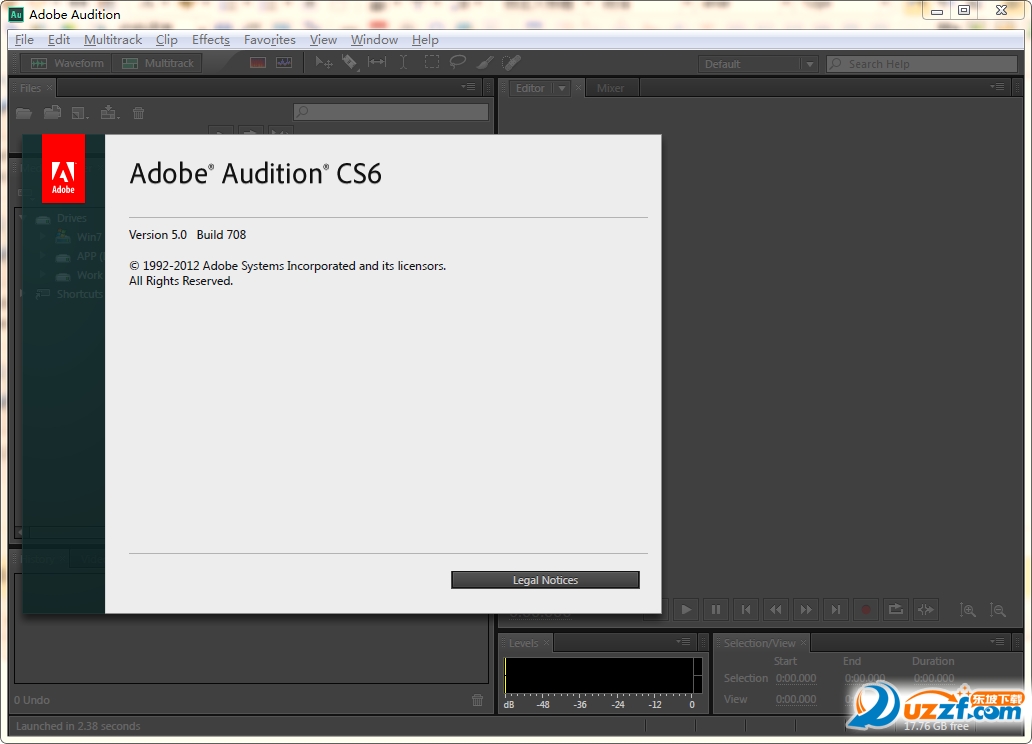The height and width of the screenshot is (744, 1032).
Task: Click the Zoom Out amplitude icon
Action: point(998,610)
